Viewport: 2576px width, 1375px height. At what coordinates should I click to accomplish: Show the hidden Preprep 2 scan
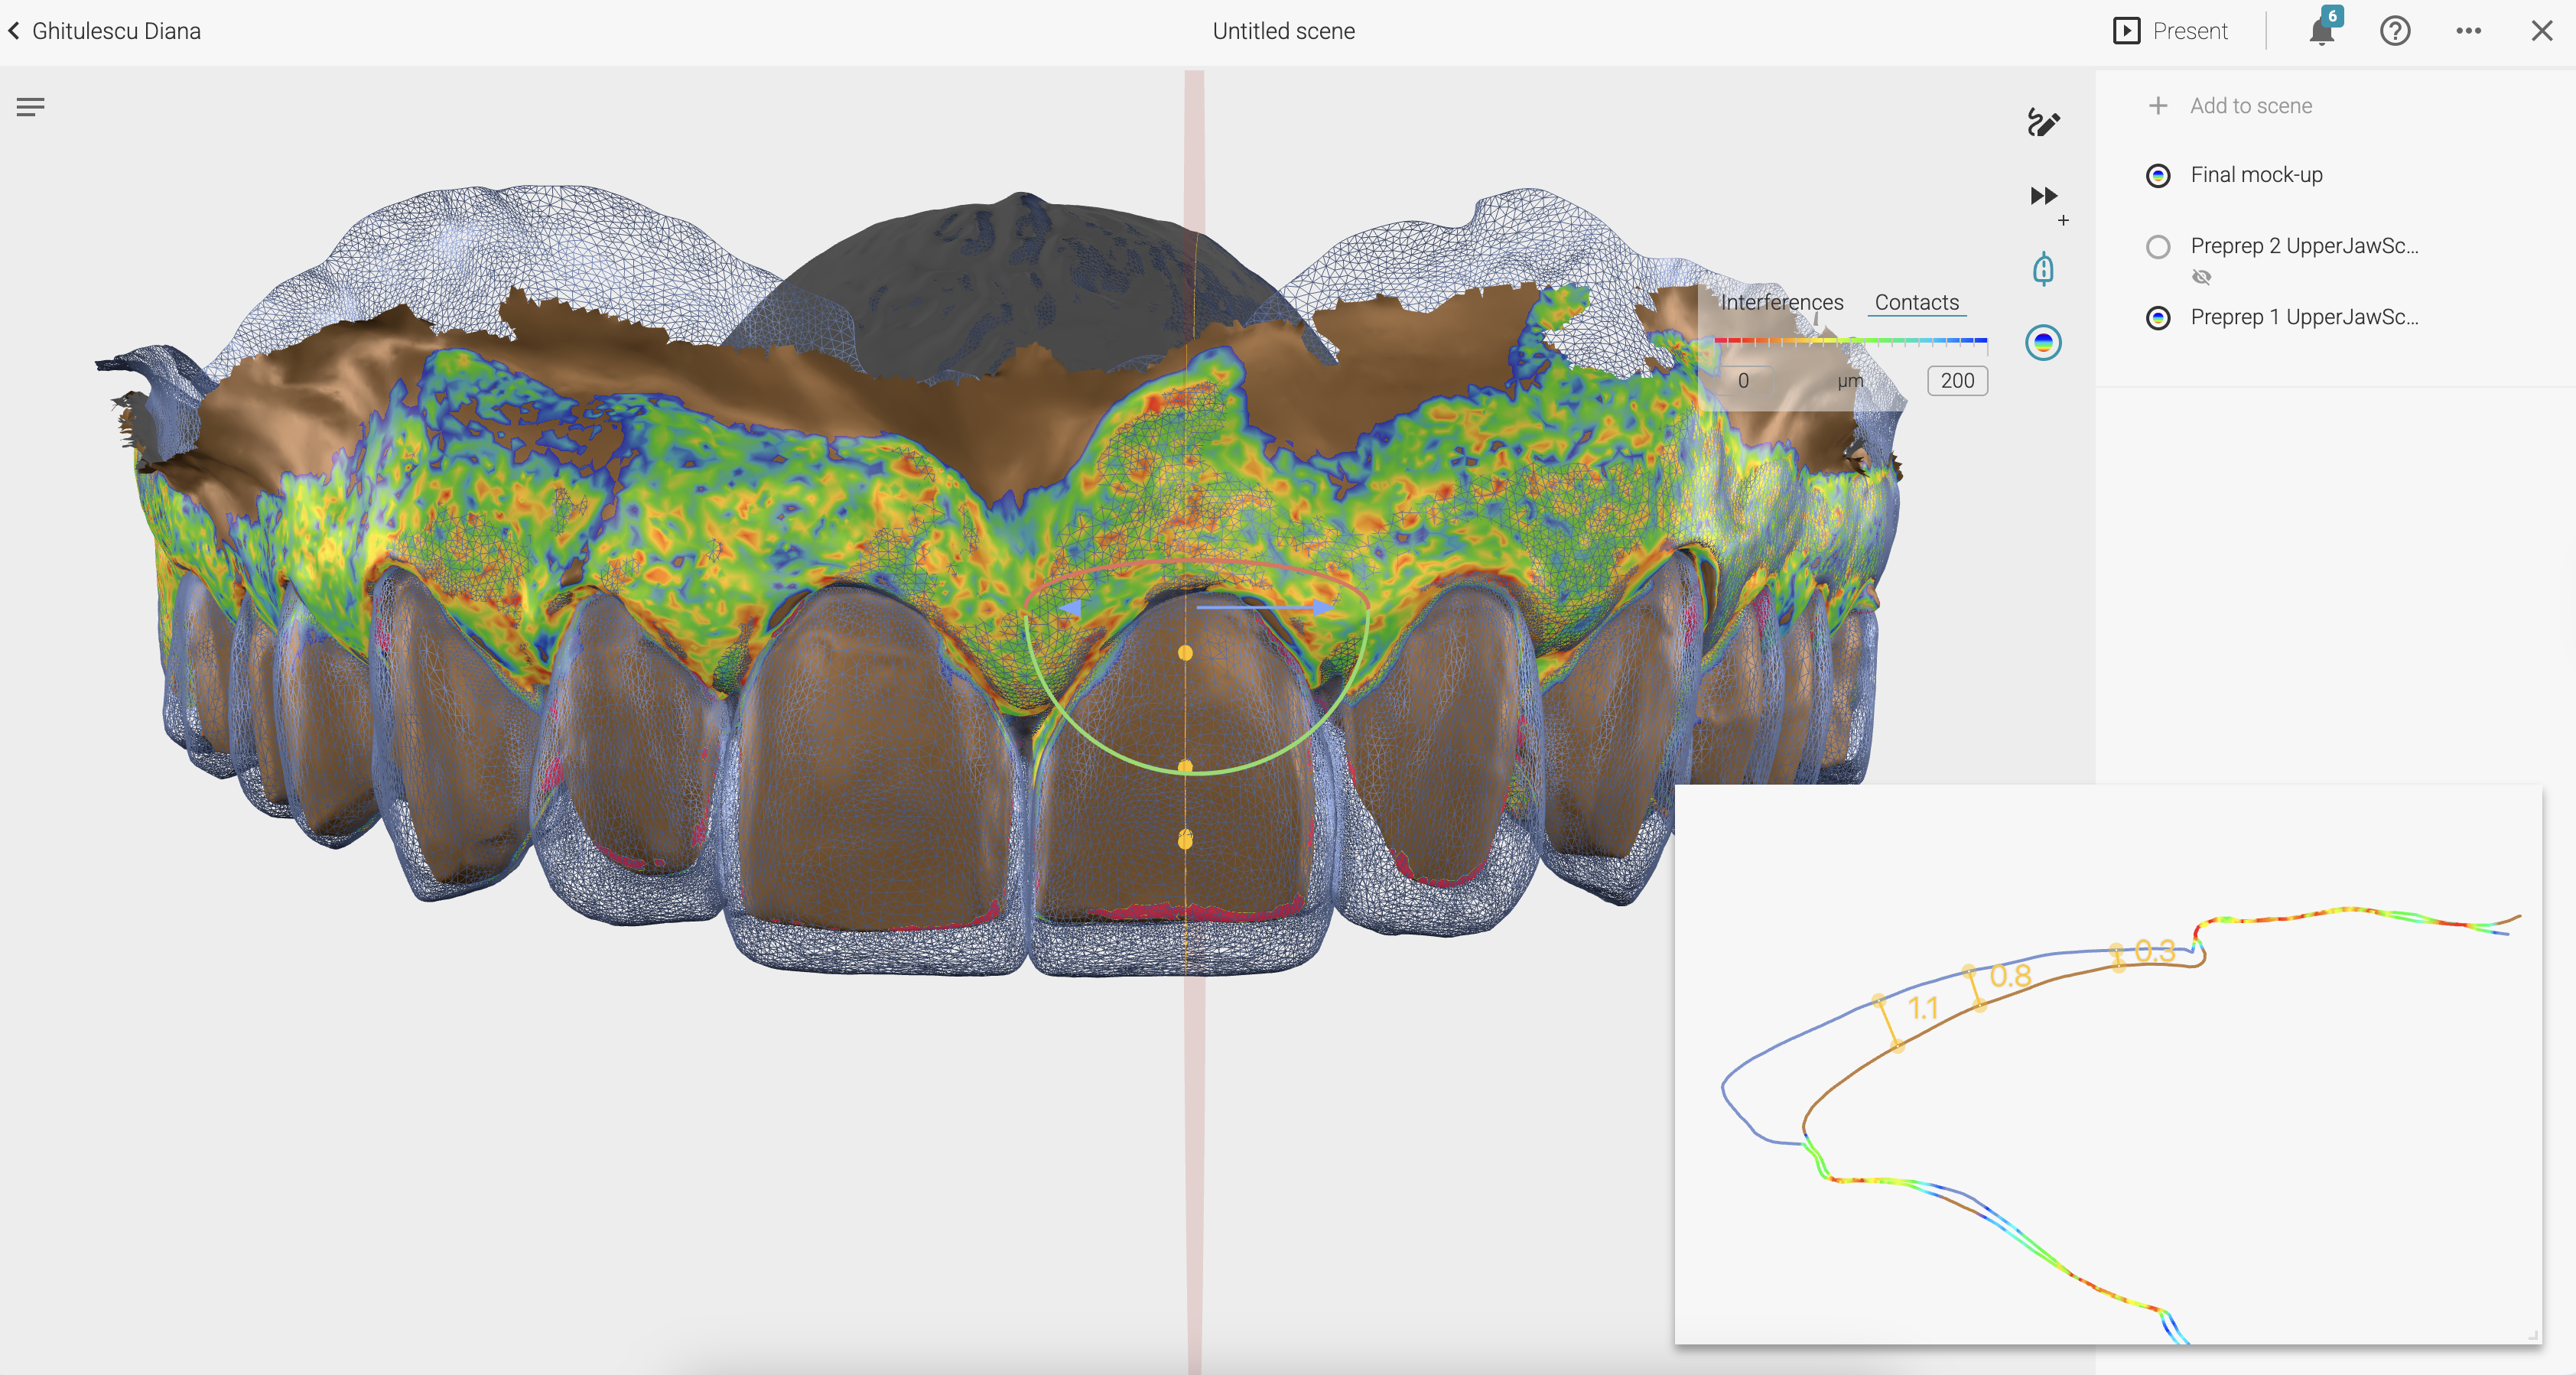click(2201, 277)
